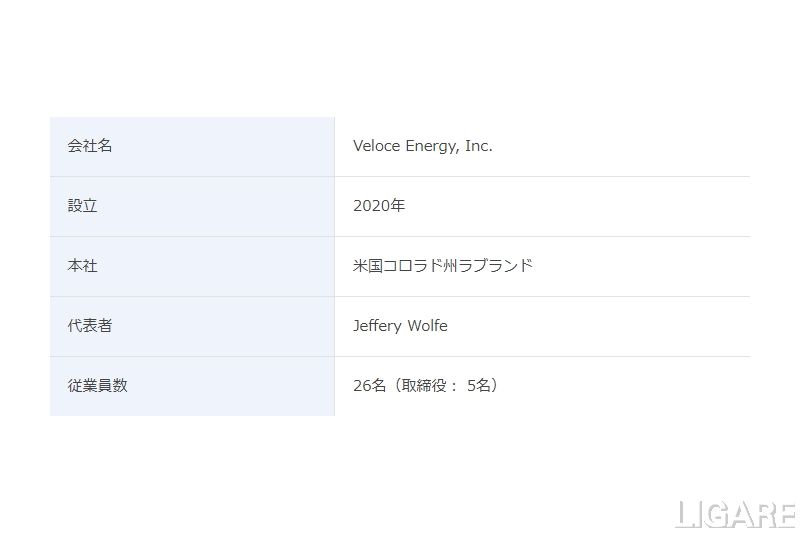This screenshot has width=800, height=533.
Task: Click the 26名 employee count text
Action: tap(369, 385)
